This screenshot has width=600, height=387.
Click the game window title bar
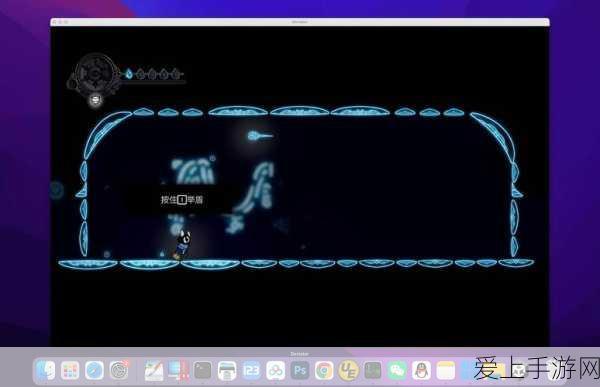pyautogui.click(x=300, y=22)
